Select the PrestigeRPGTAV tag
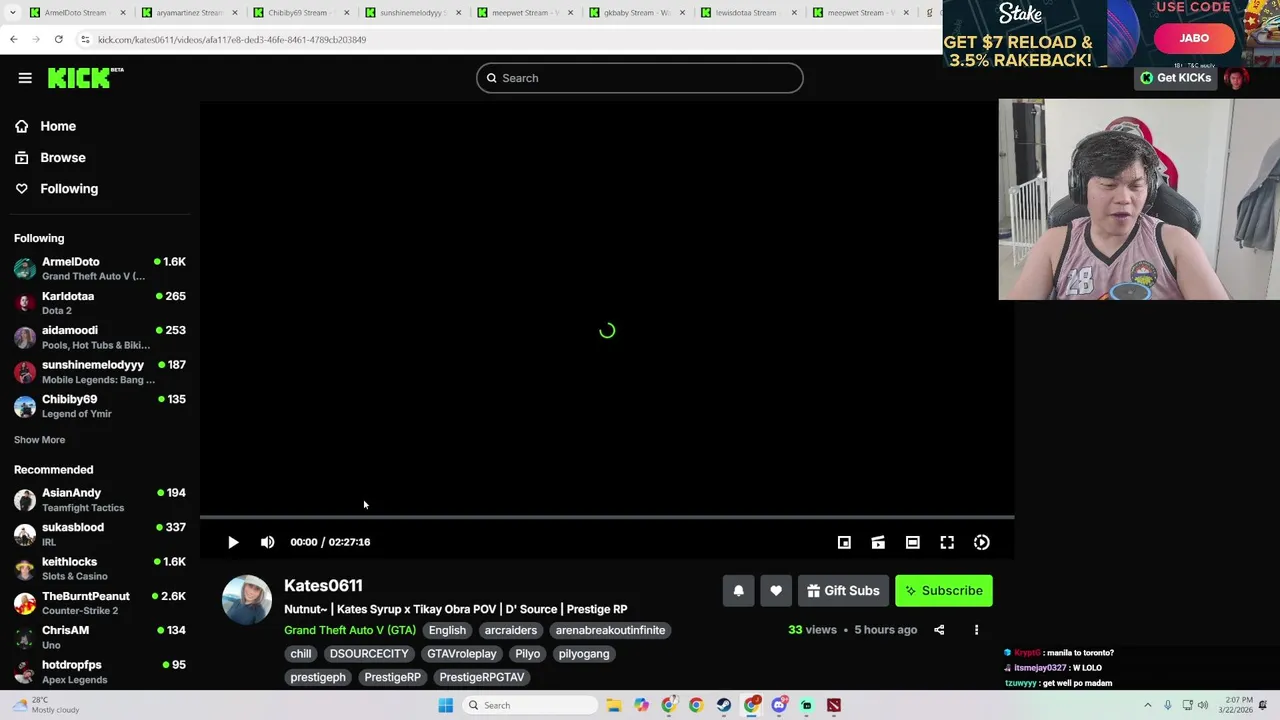This screenshot has width=1280, height=720. pyautogui.click(x=482, y=677)
